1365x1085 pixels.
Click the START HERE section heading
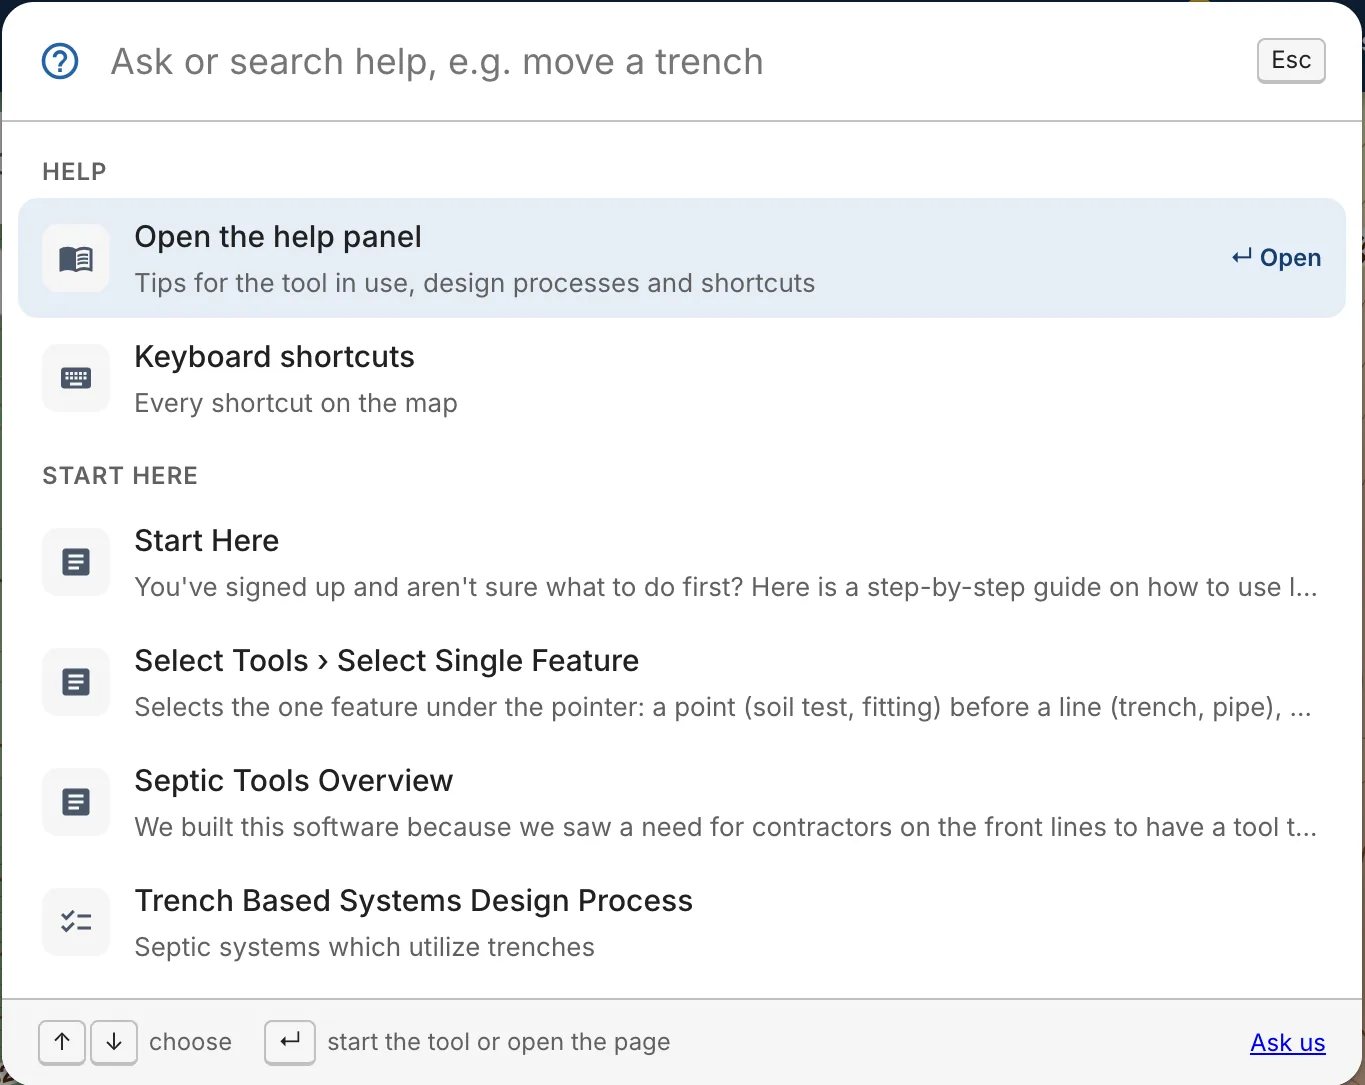point(120,476)
